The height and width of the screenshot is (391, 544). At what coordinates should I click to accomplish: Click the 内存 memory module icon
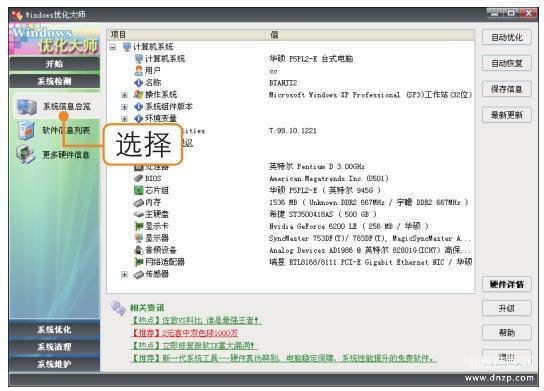139,202
